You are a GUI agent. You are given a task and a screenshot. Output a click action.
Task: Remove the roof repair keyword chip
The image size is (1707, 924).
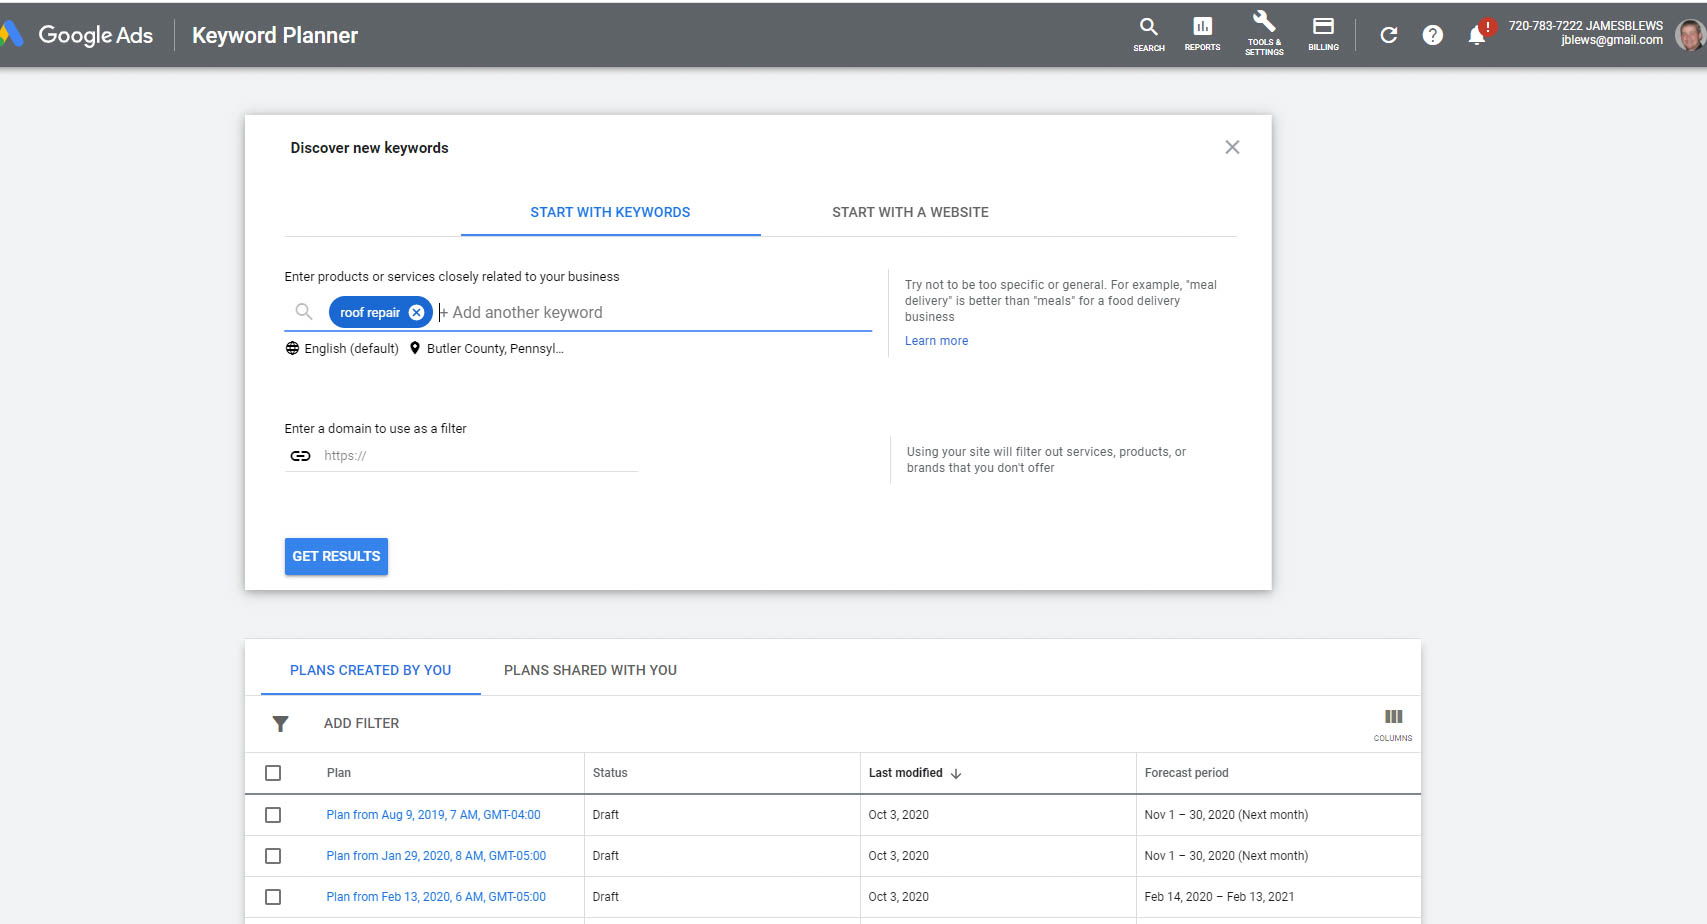416,312
